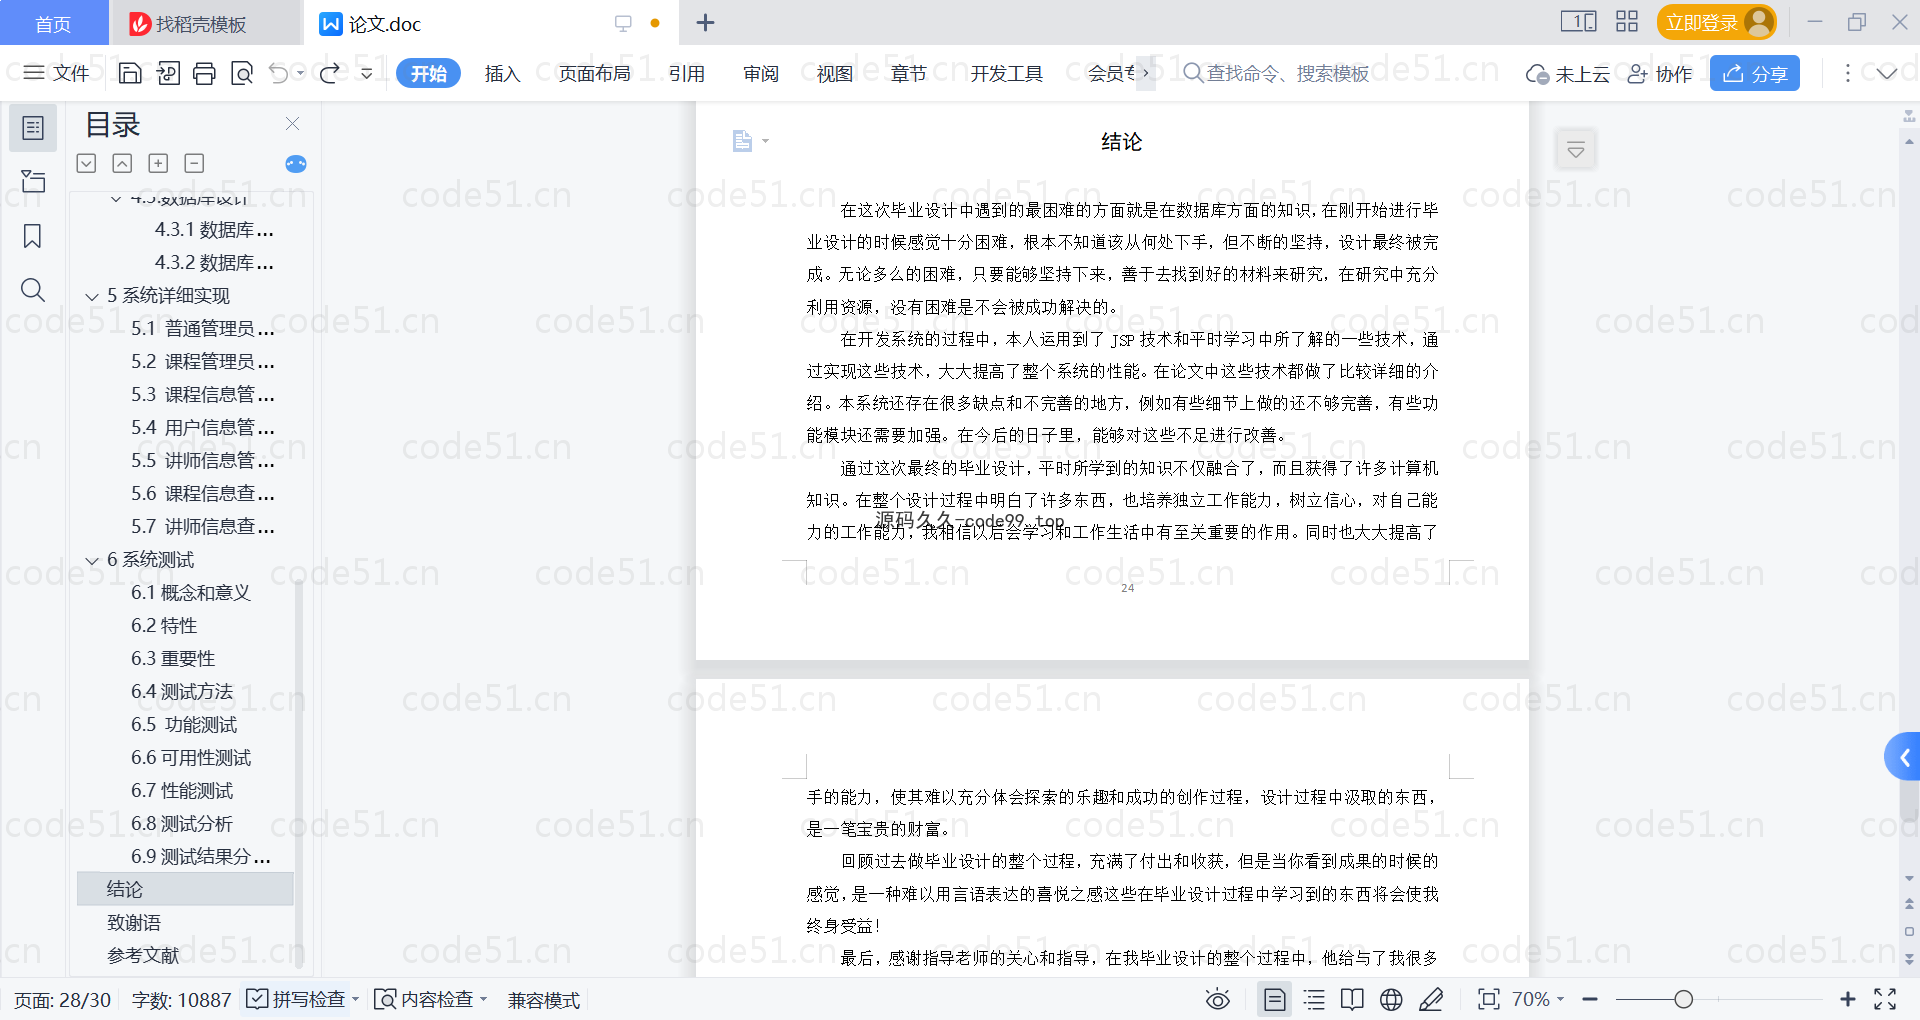Open the outline panel icon in sidebar

pos(33,128)
